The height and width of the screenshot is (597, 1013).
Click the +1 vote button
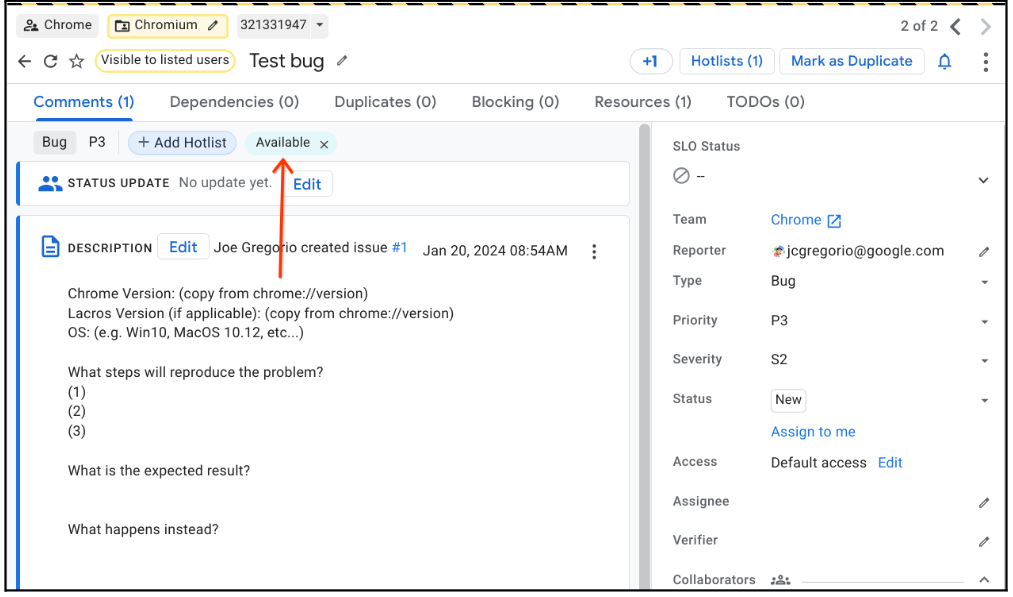[x=650, y=61]
